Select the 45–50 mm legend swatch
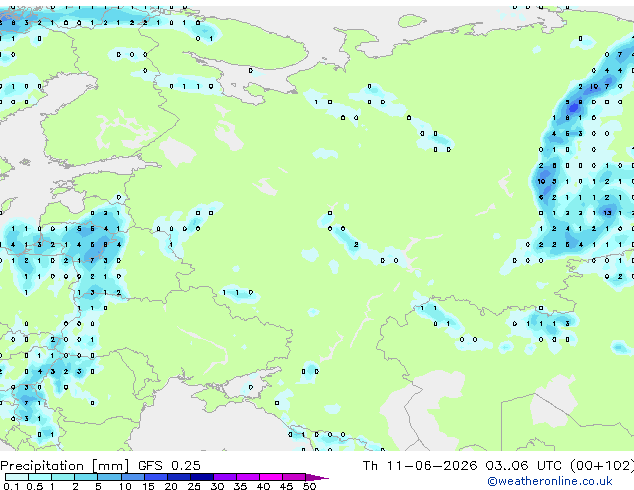Viewport: 634px width, 490px height. pyautogui.click(x=294, y=477)
